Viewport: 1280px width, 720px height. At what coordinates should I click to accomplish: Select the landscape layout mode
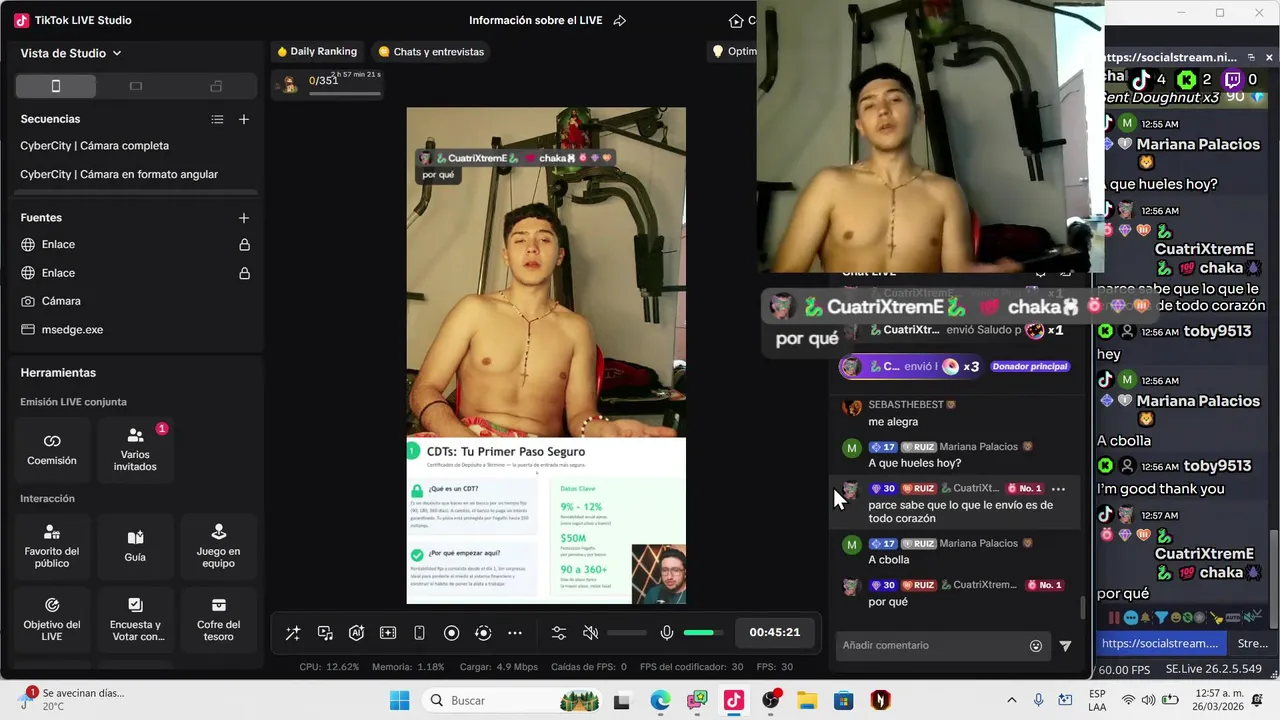(x=136, y=86)
